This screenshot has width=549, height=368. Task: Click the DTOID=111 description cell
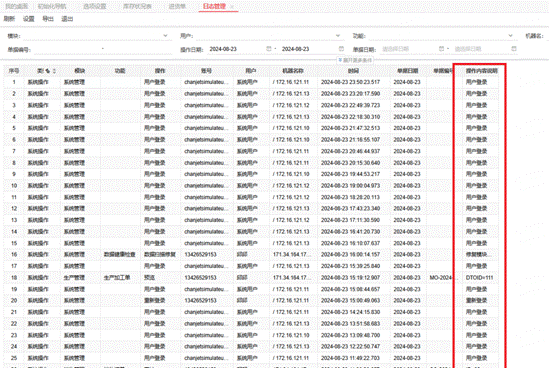tap(479, 278)
